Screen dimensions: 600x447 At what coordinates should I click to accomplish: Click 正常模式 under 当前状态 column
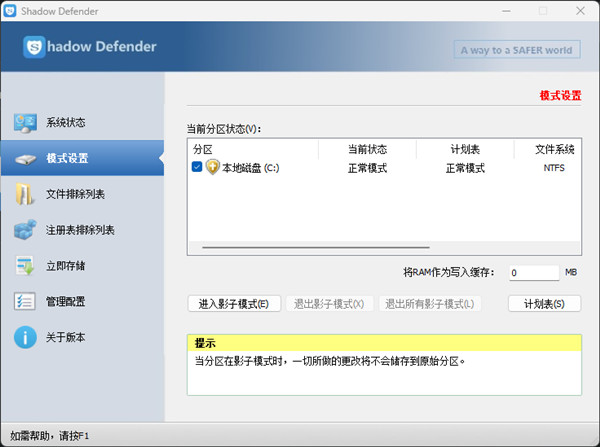pos(367,168)
